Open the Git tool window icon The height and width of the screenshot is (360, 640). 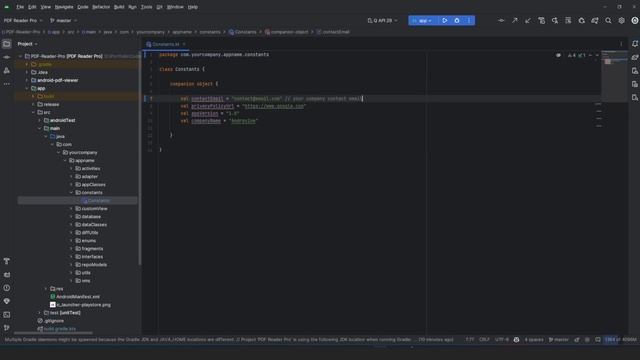[7, 328]
